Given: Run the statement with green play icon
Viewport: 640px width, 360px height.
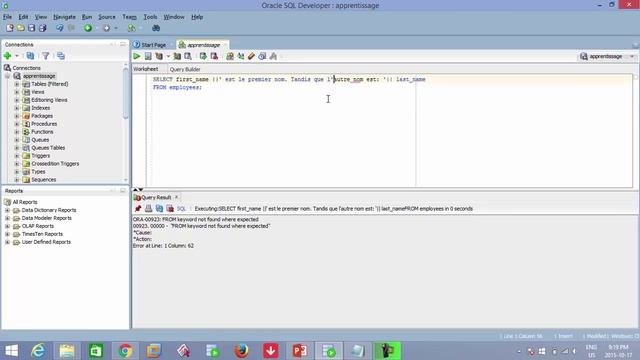Looking at the screenshot, I should click(137, 56).
